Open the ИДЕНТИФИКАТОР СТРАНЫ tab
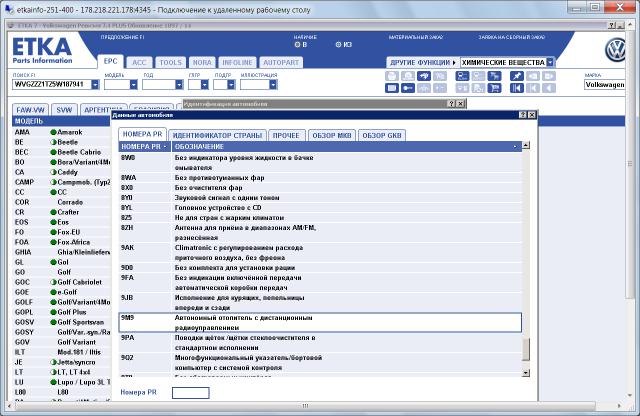This screenshot has height=416, width=640. pyautogui.click(x=217, y=135)
